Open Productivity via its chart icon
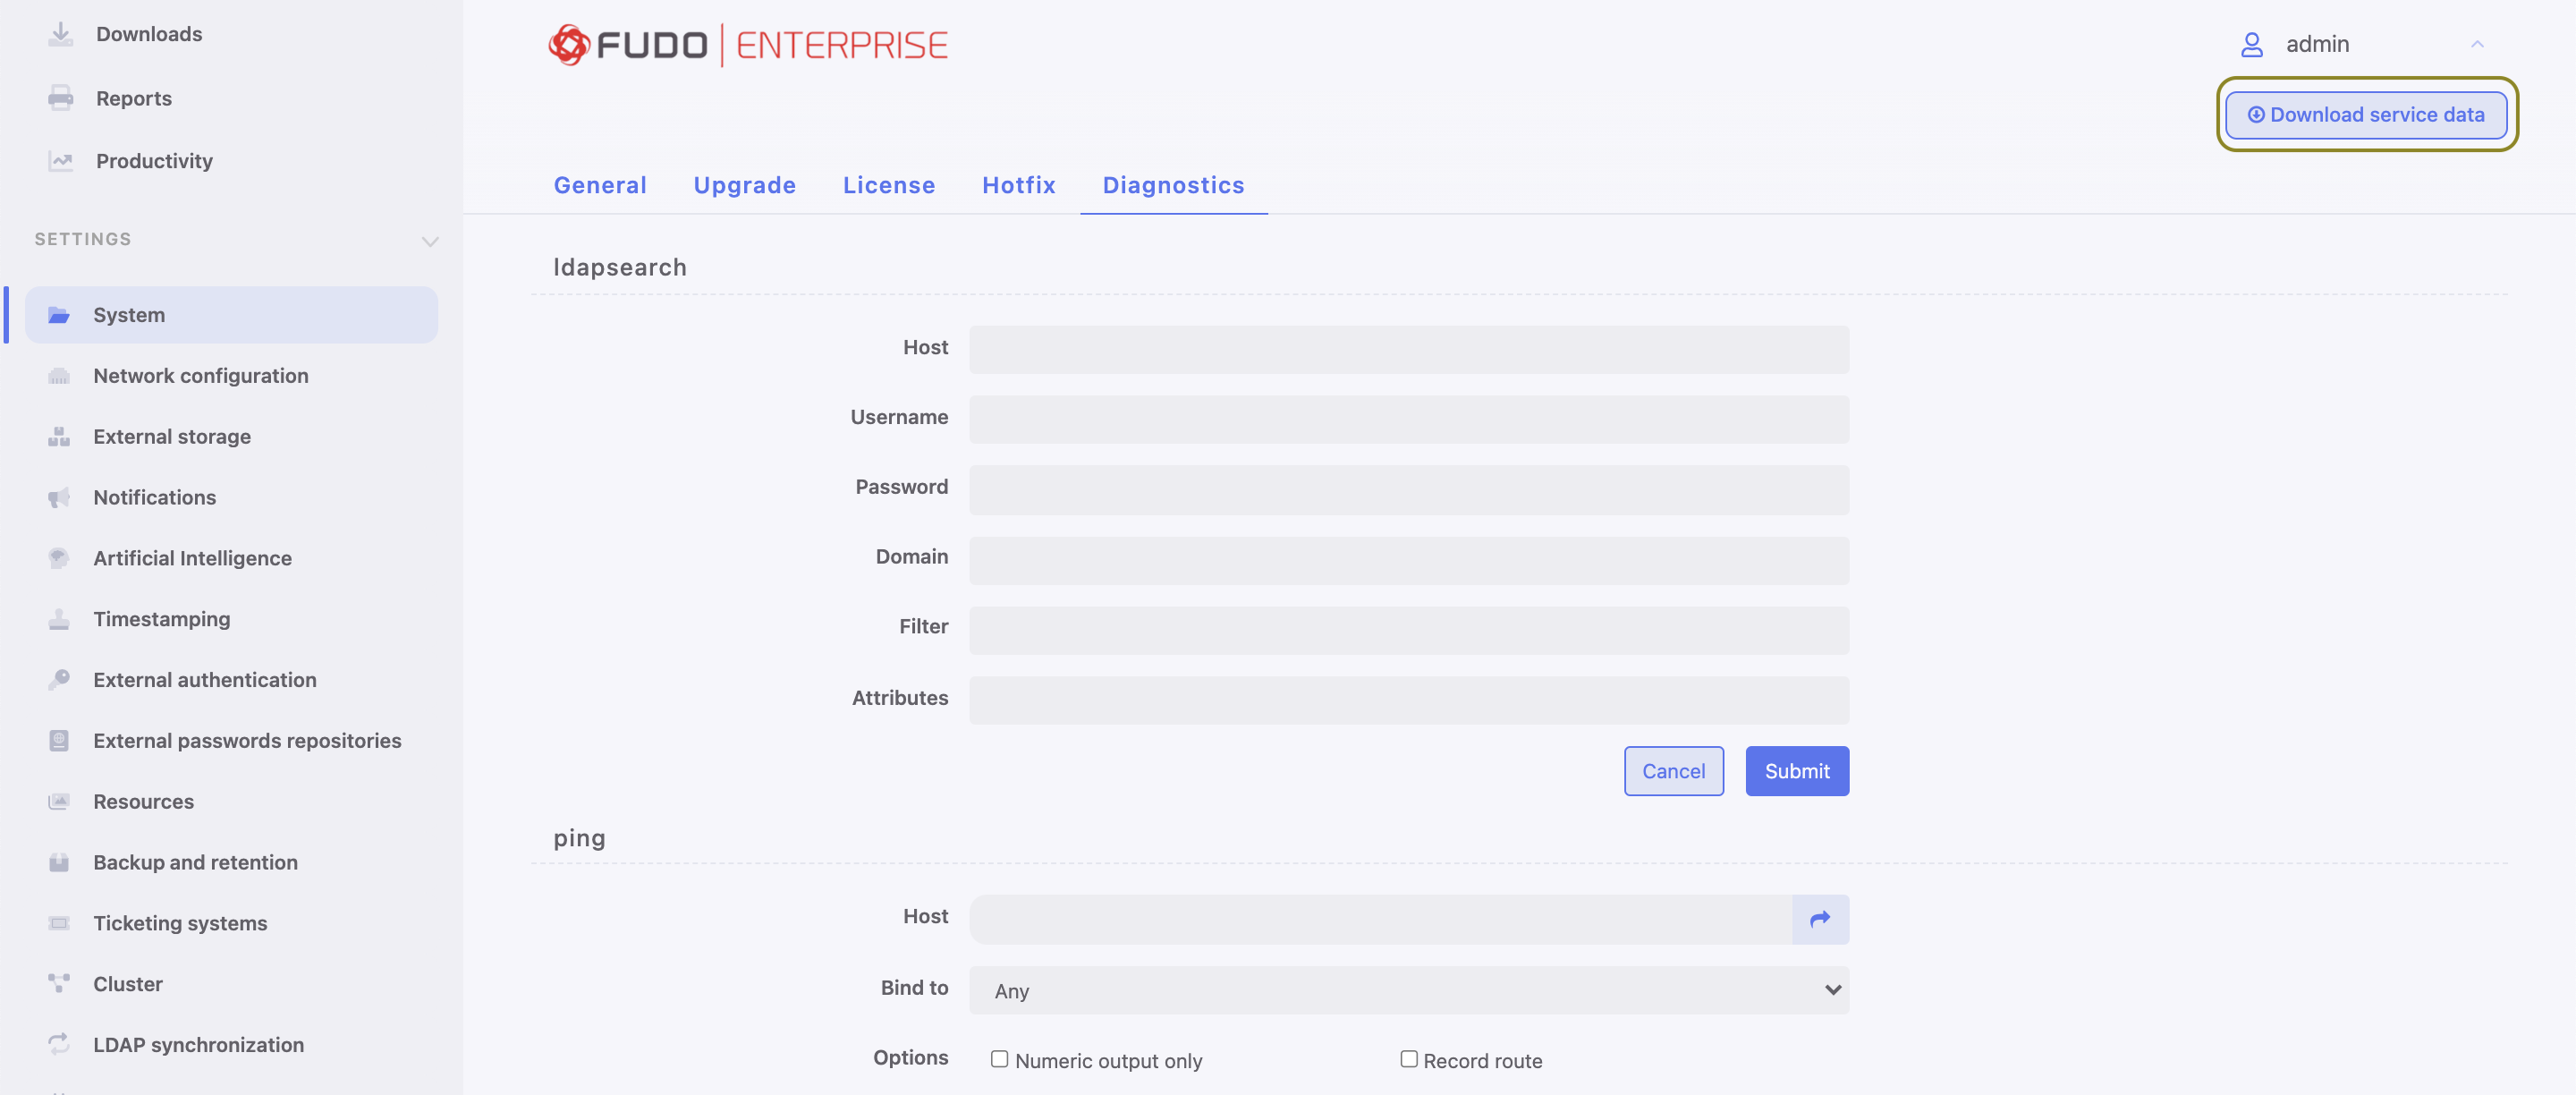 (60, 160)
